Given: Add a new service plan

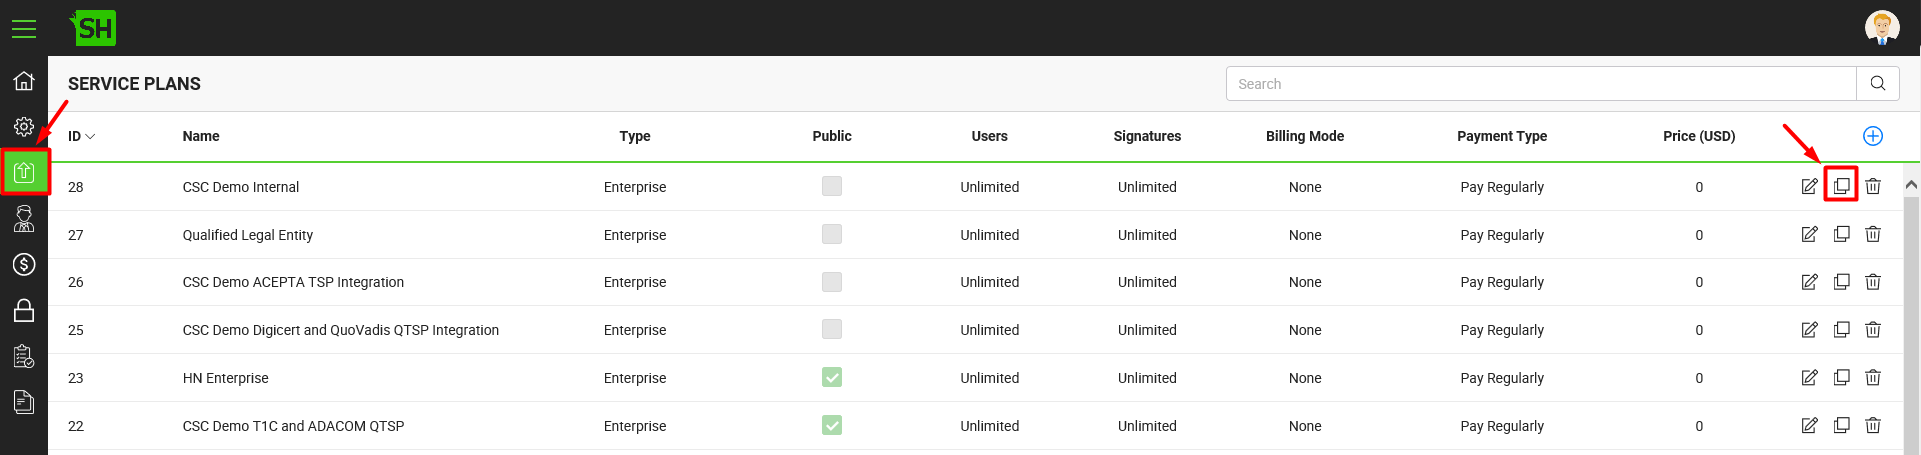Looking at the screenshot, I should (x=1873, y=136).
